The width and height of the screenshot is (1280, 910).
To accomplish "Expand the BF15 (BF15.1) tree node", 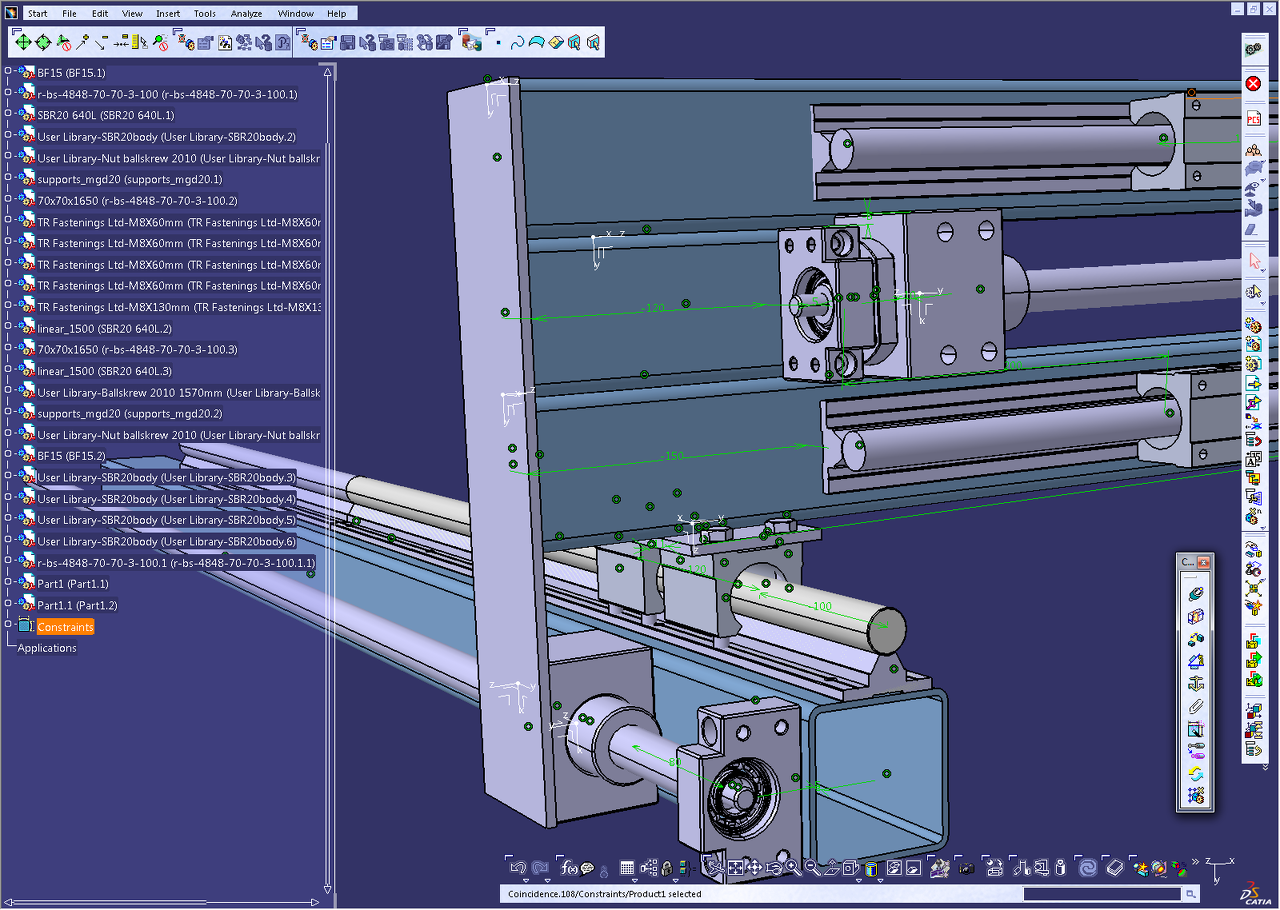I will tap(8, 72).
